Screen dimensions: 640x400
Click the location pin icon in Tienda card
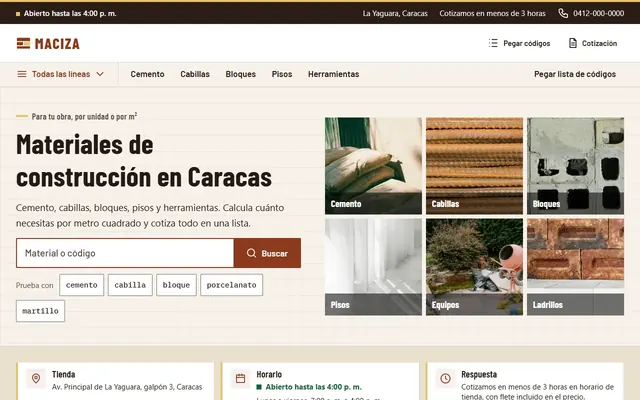(x=36, y=378)
